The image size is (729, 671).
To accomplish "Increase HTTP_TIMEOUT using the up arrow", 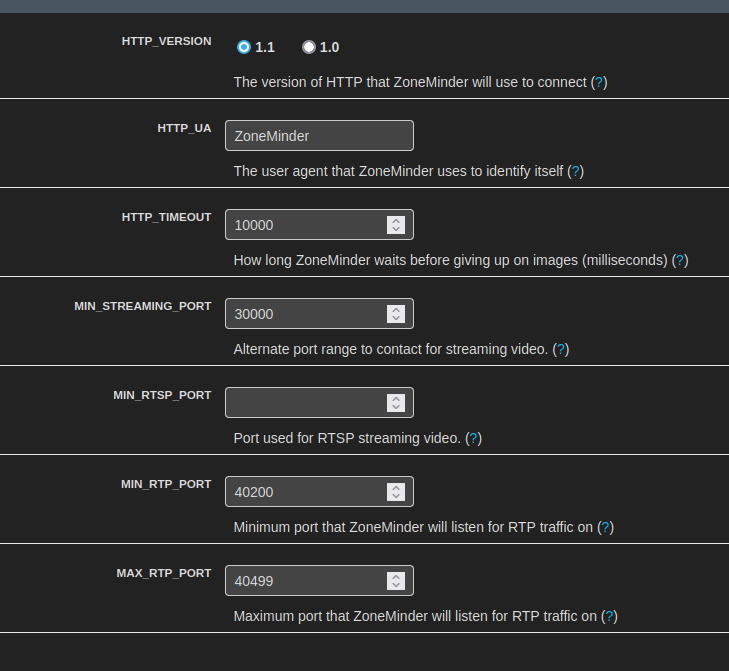I will 396,220.
